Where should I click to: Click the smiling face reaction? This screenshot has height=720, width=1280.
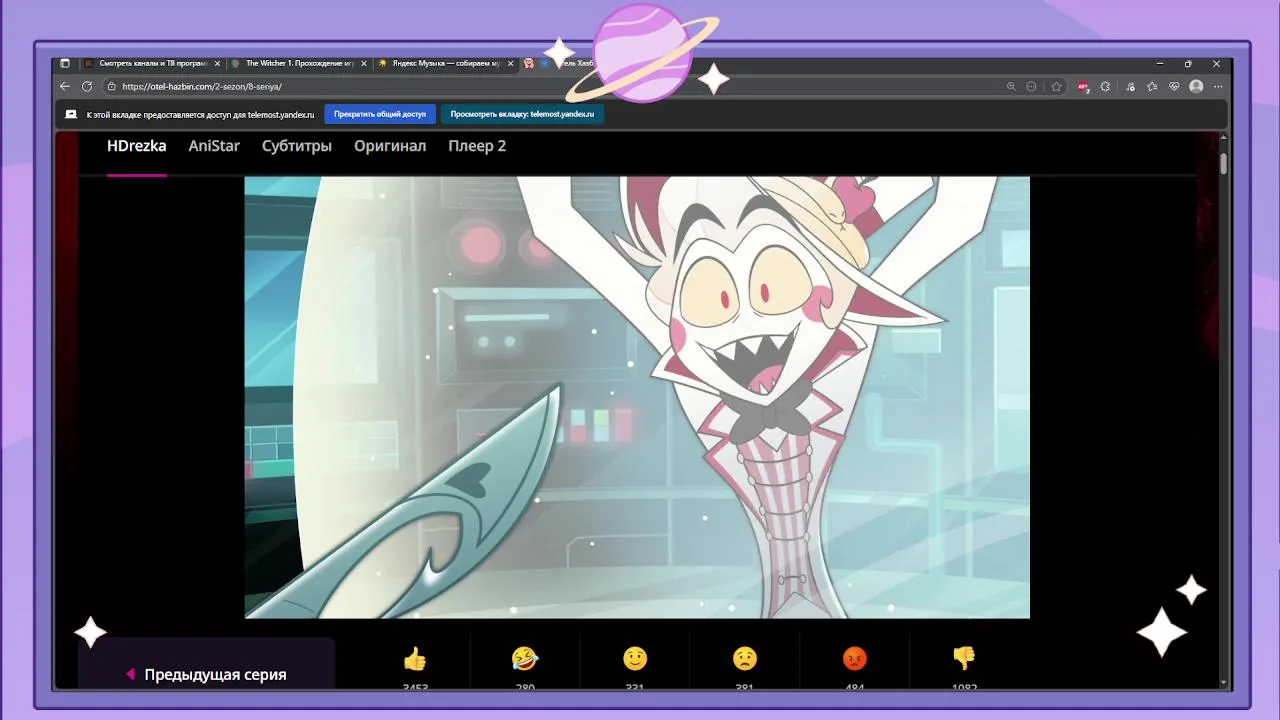[635, 658]
